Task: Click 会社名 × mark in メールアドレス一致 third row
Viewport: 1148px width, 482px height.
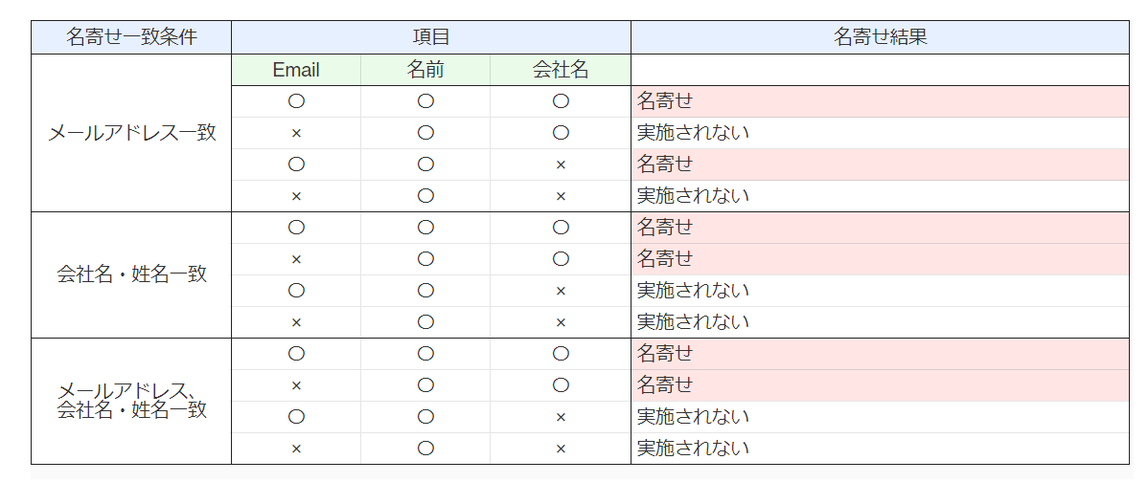Action: coord(560,165)
